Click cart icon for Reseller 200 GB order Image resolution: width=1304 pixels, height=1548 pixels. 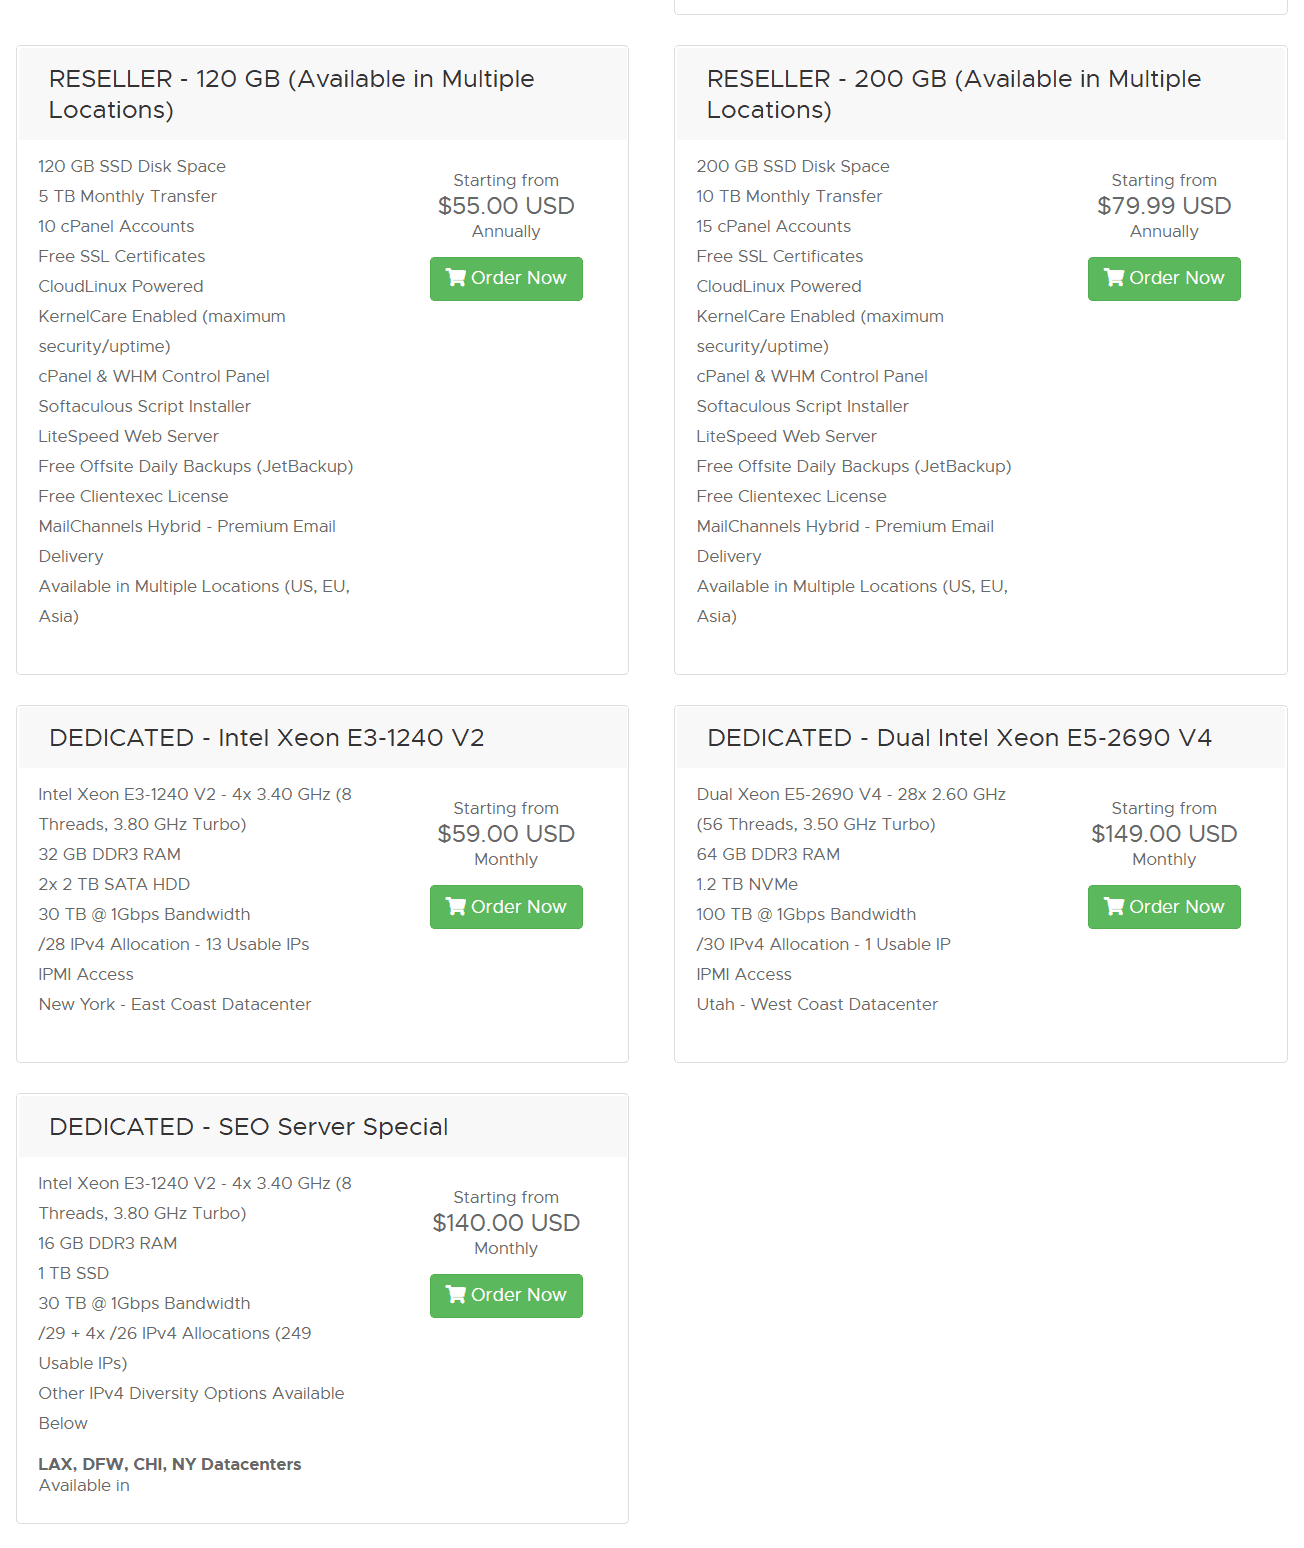coord(1114,278)
